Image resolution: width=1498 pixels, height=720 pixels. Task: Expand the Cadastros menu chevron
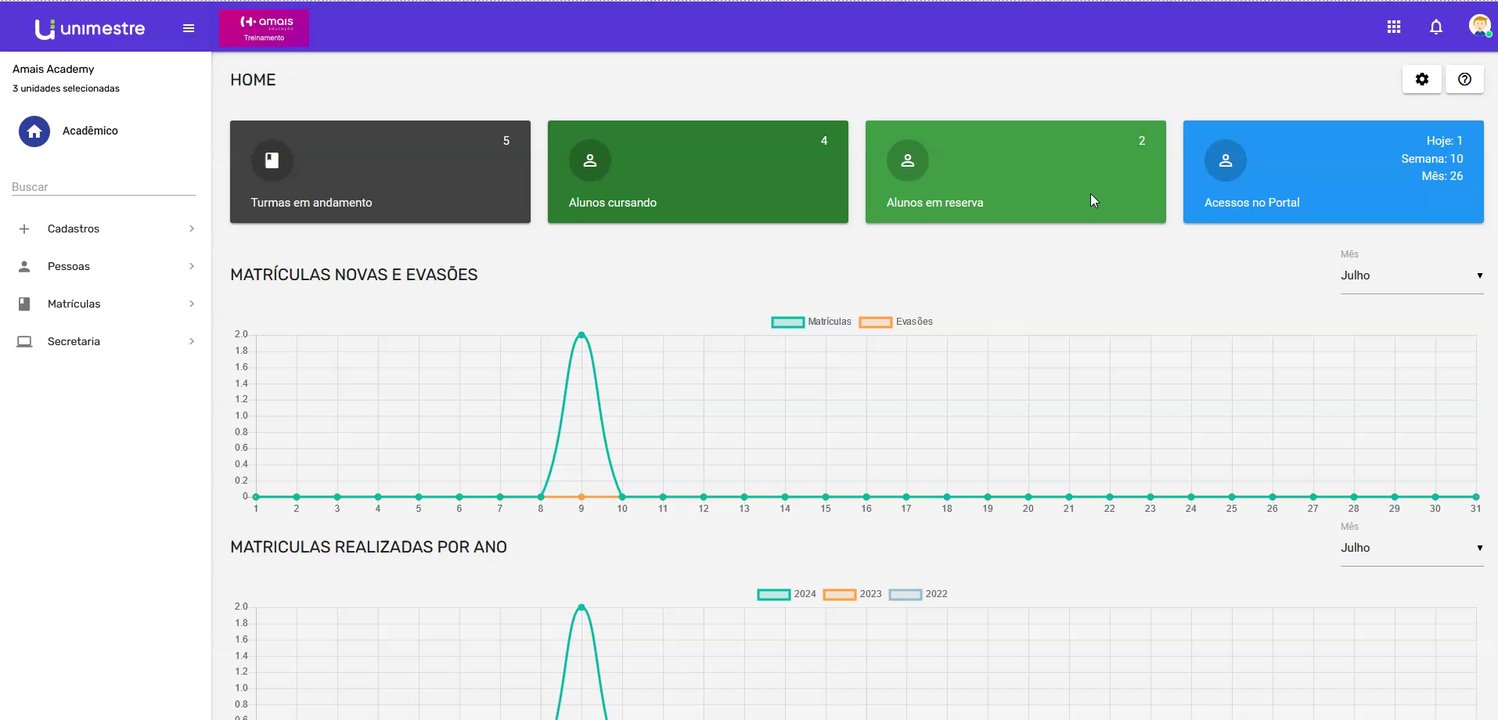point(191,229)
